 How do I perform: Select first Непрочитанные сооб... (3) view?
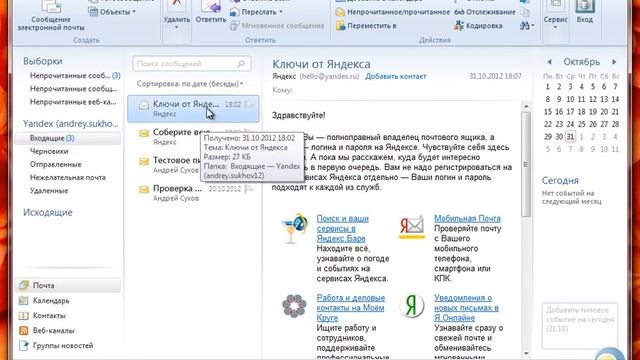[75, 76]
